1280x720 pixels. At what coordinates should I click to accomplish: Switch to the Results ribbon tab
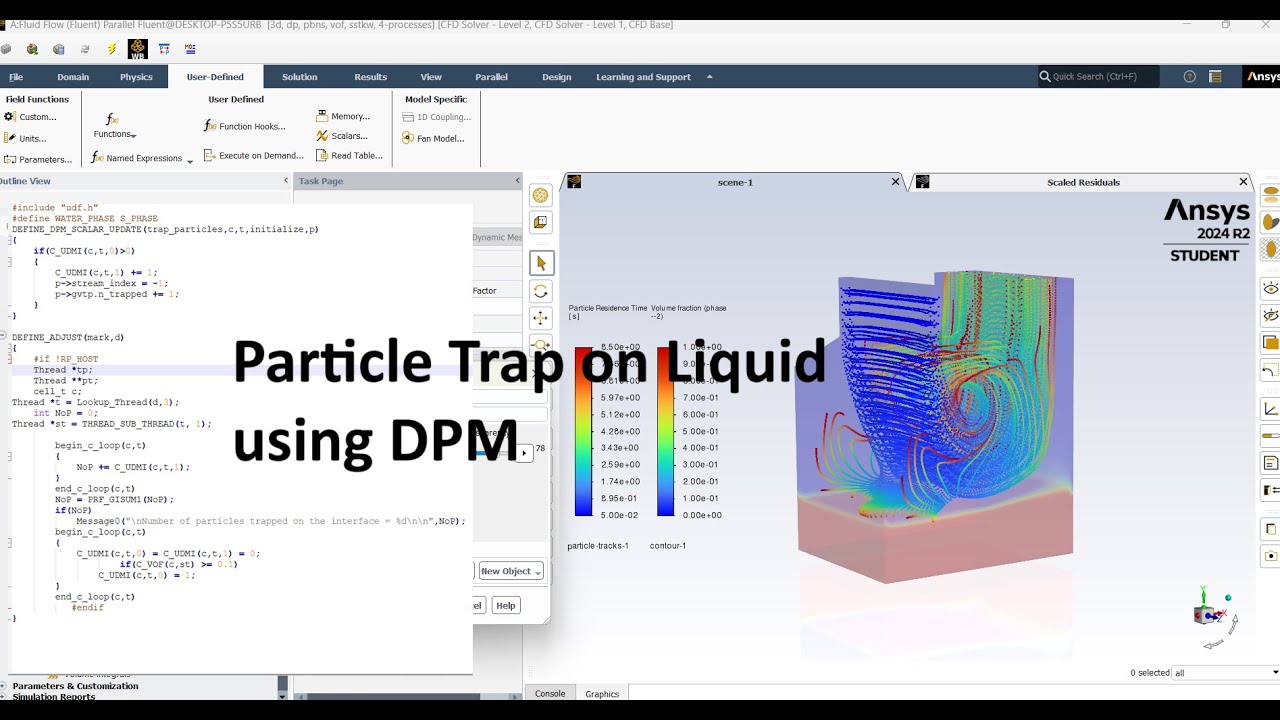coord(370,77)
